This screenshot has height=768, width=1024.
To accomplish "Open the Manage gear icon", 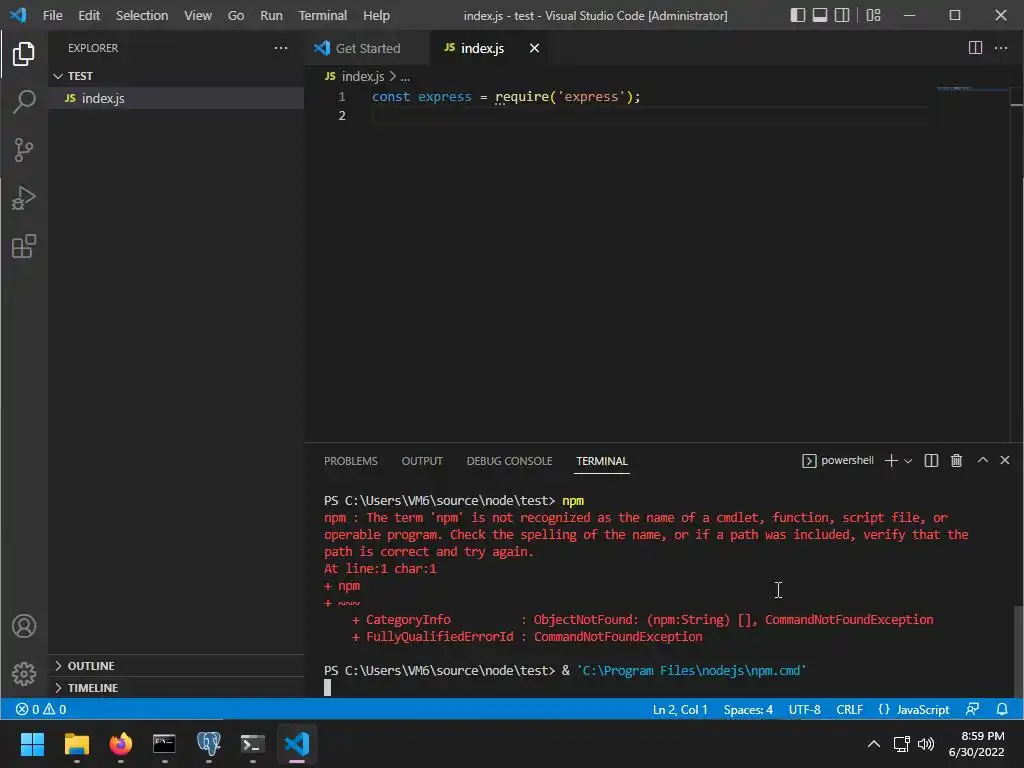I will tap(24, 673).
